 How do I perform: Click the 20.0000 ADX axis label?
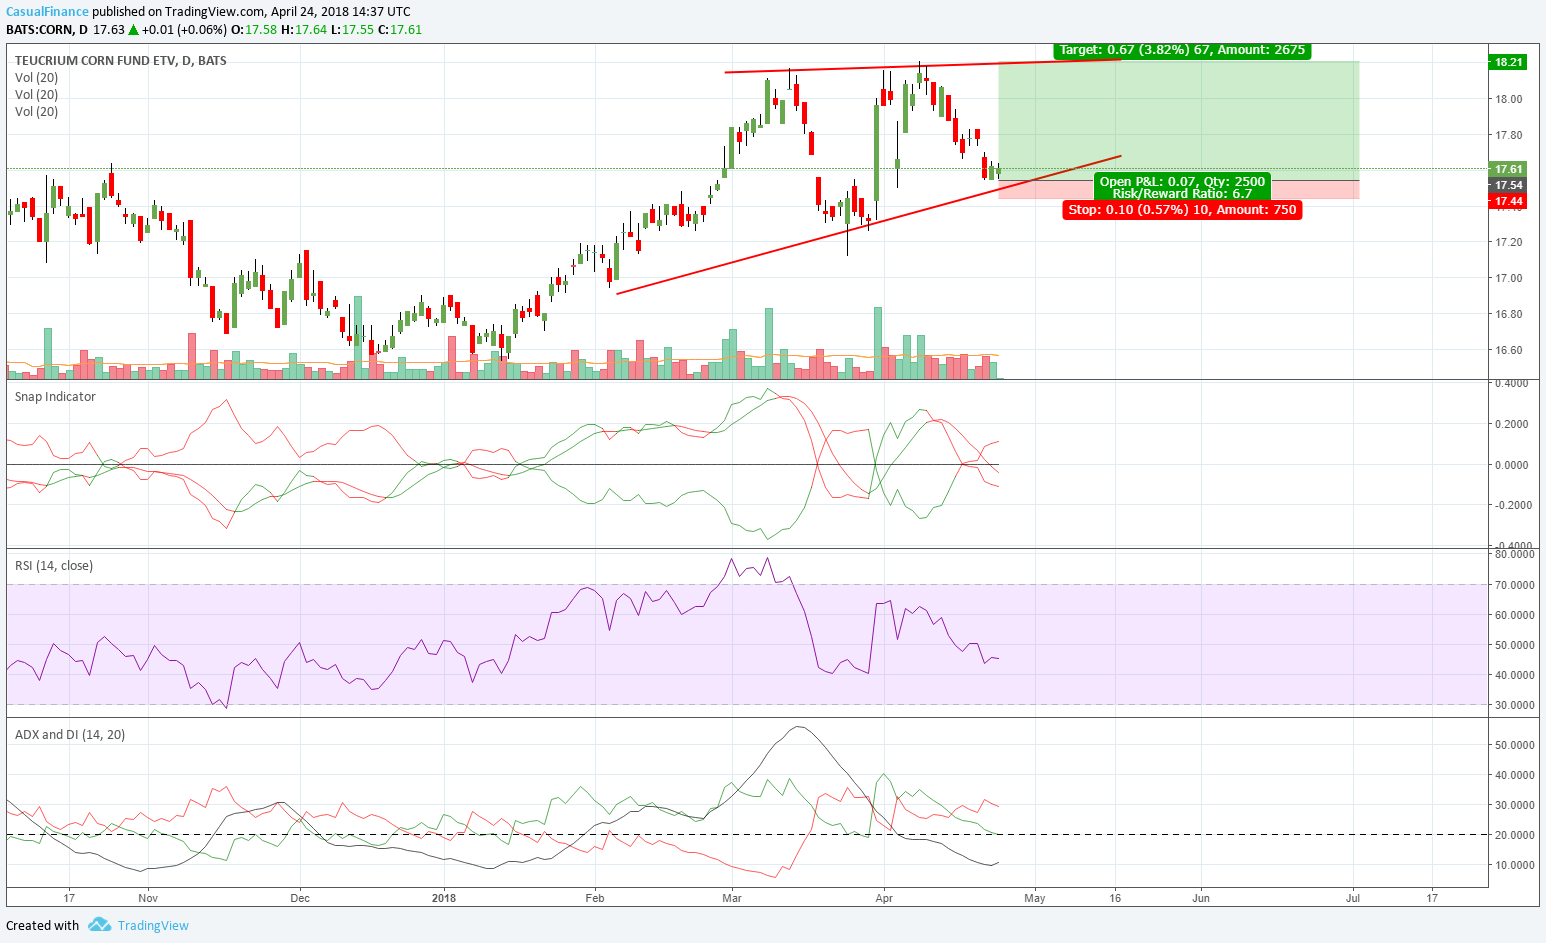[x=1514, y=835]
